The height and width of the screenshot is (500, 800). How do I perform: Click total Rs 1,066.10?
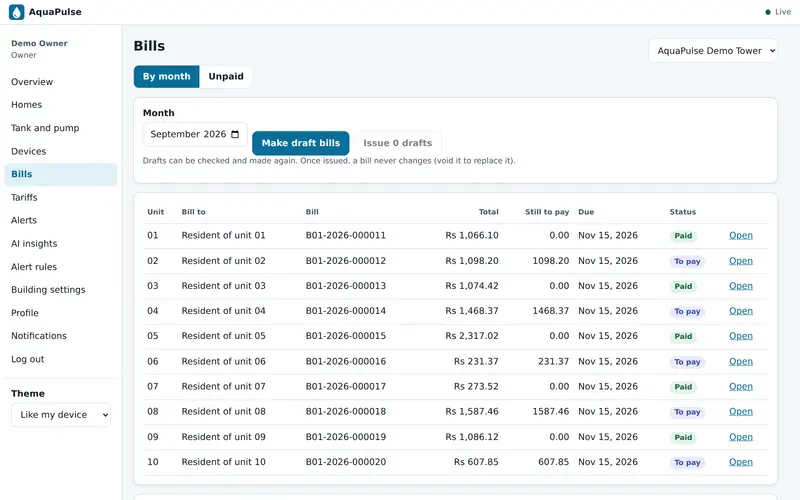[471, 235]
